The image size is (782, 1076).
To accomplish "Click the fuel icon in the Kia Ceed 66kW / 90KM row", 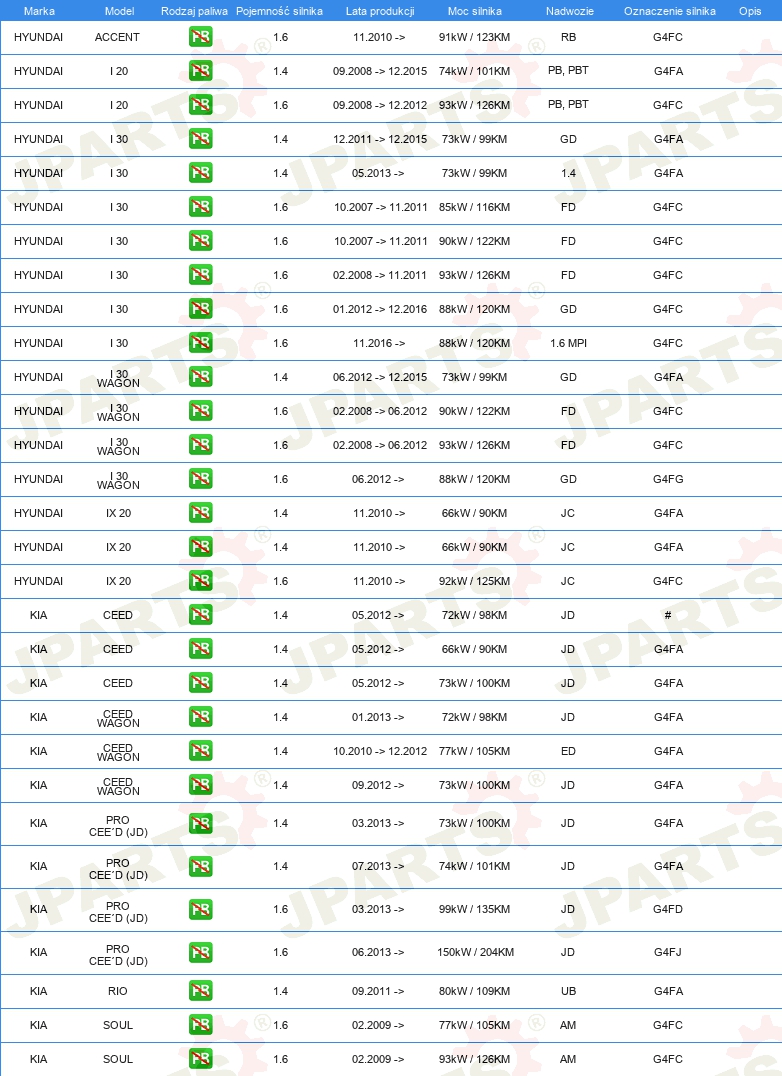I will 200,648.
